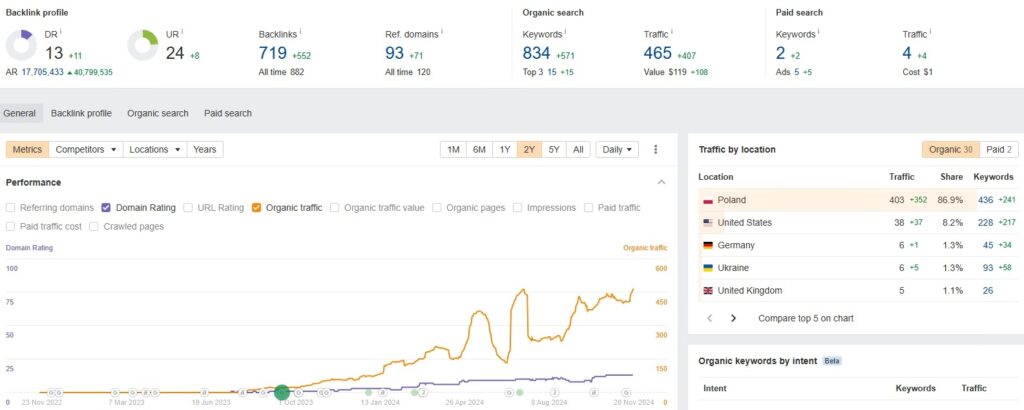This screenshot has height=410, width=1024.
Task: Select the Metrics chart mode
Action: [27, 150]
